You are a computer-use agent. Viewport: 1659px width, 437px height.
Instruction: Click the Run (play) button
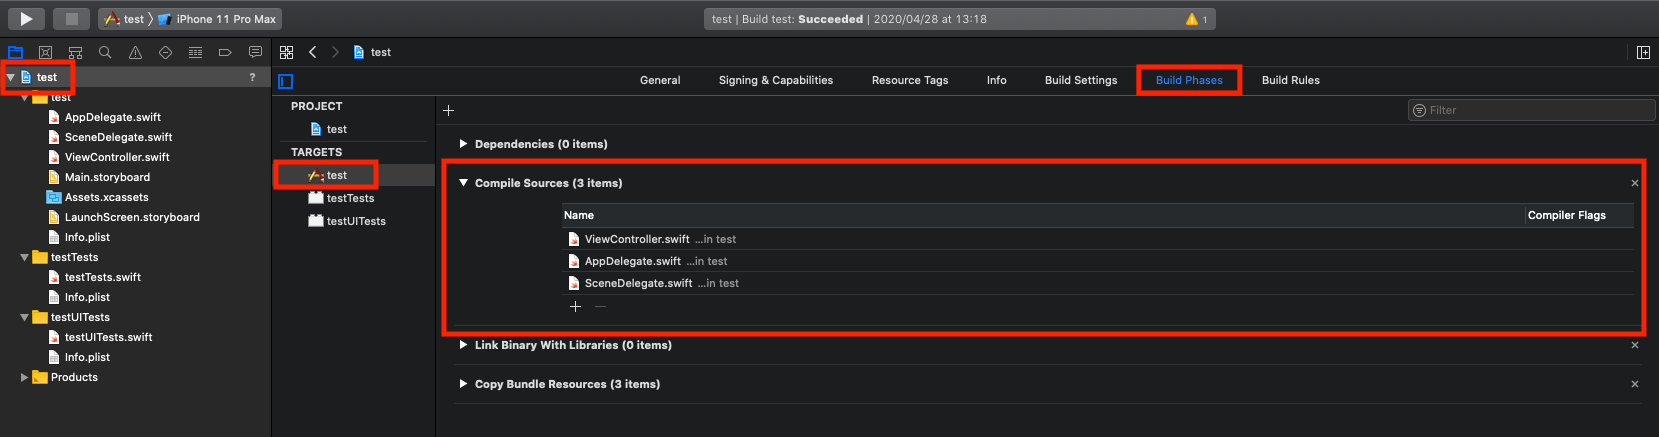tap(26, 18)
